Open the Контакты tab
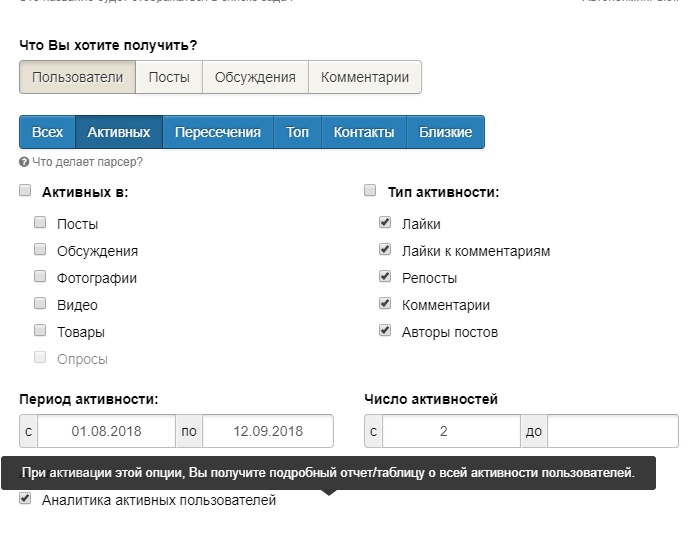 tap(364, 132)
